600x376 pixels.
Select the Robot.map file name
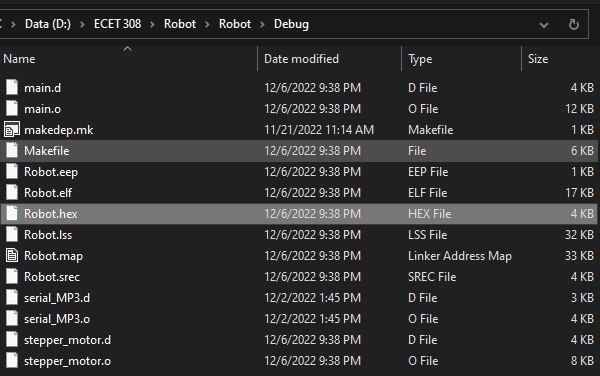coord(53,256)
